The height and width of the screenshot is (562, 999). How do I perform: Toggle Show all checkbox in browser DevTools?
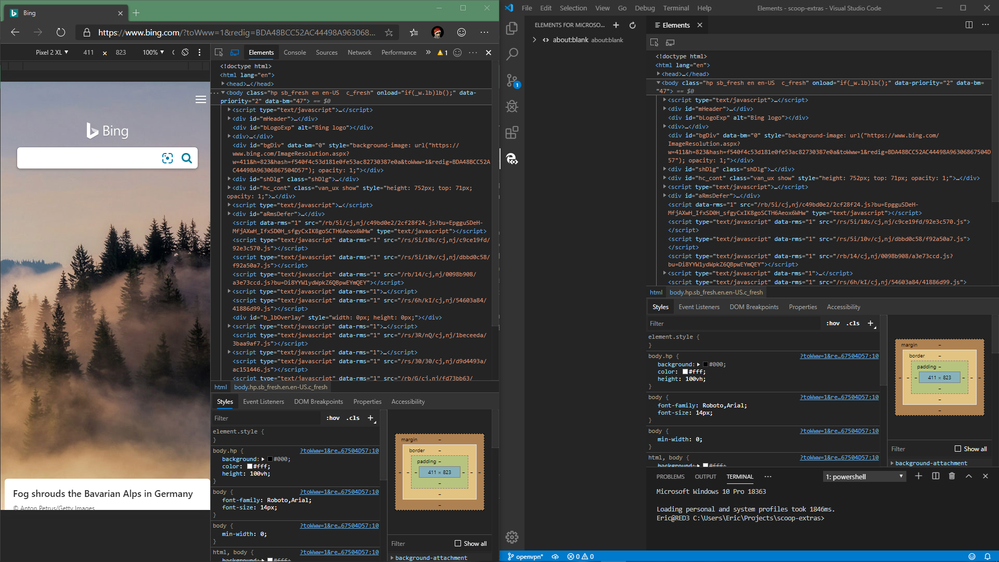457,544
